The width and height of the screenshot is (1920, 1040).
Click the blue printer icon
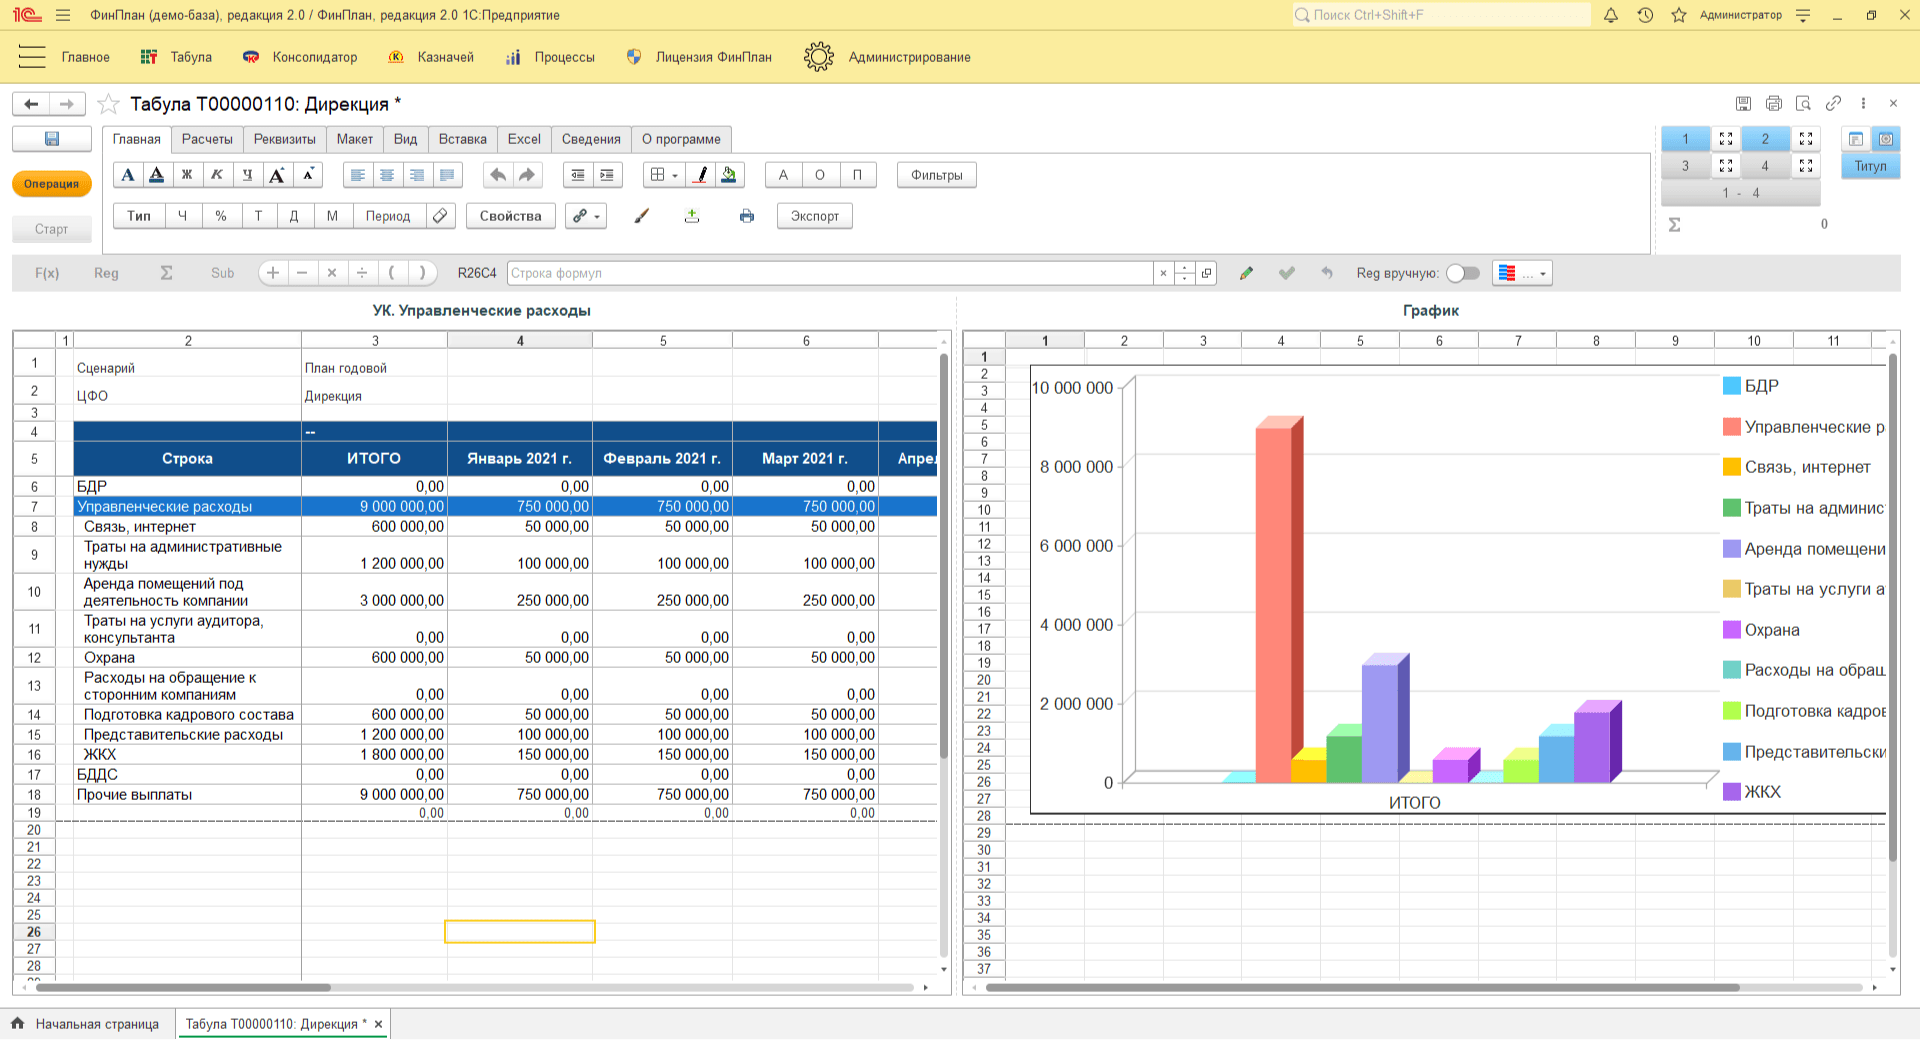(746, 216)
